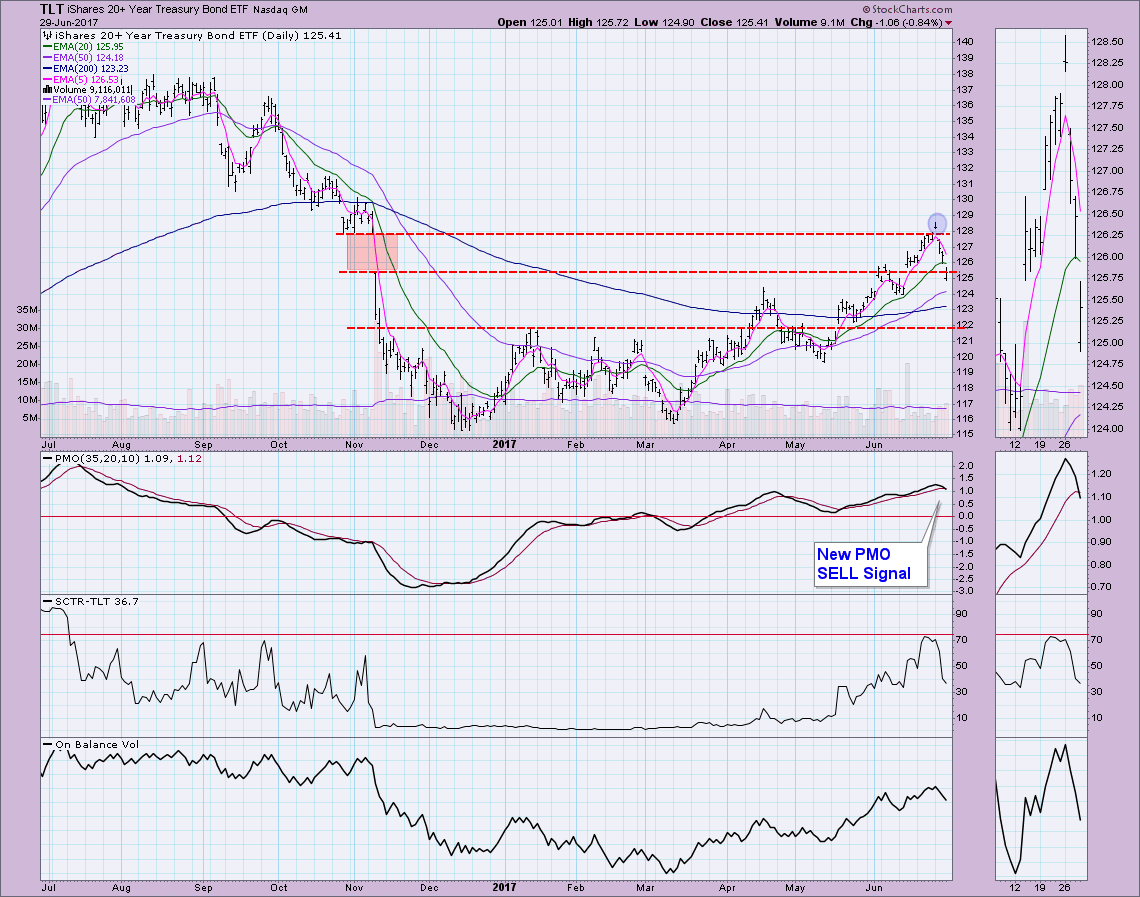
Task: Click the New PMO SELL Signal annotation
Action: click(863, 563)
